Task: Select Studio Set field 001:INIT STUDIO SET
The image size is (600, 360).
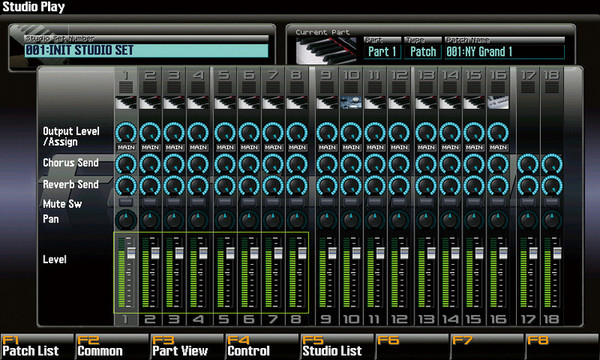Action: tap(146, 50)
